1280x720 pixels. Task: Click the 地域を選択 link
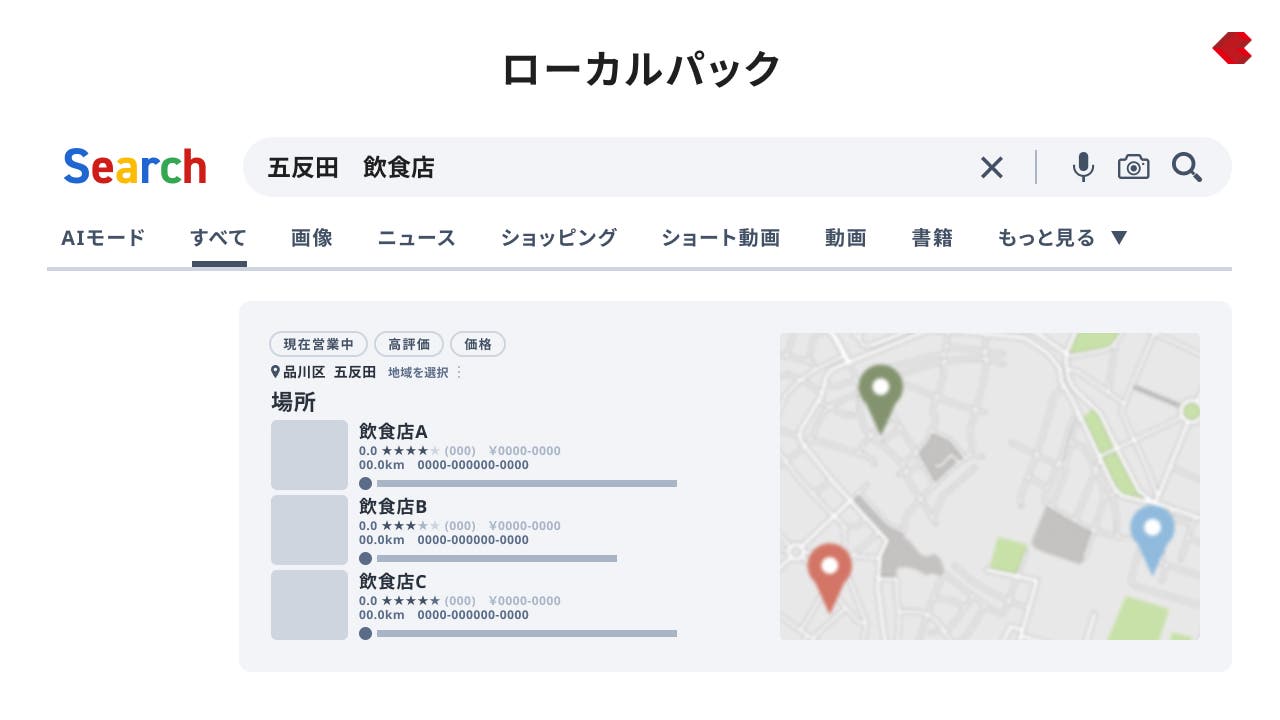(x=418, y=372)
